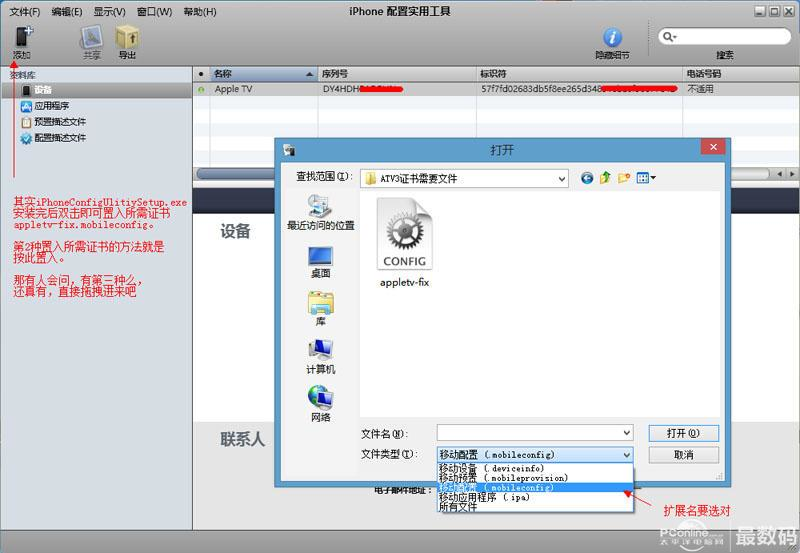Collapse the 文件类型 dropdown list
The width and height of the screenshot is (800, 553).
(627, 455)
